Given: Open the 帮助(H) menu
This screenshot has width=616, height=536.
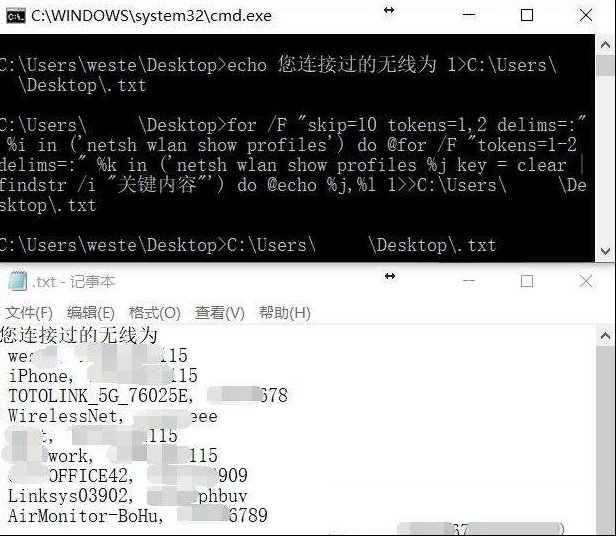Looking at the screenshot, I should [x=285, y=313].
